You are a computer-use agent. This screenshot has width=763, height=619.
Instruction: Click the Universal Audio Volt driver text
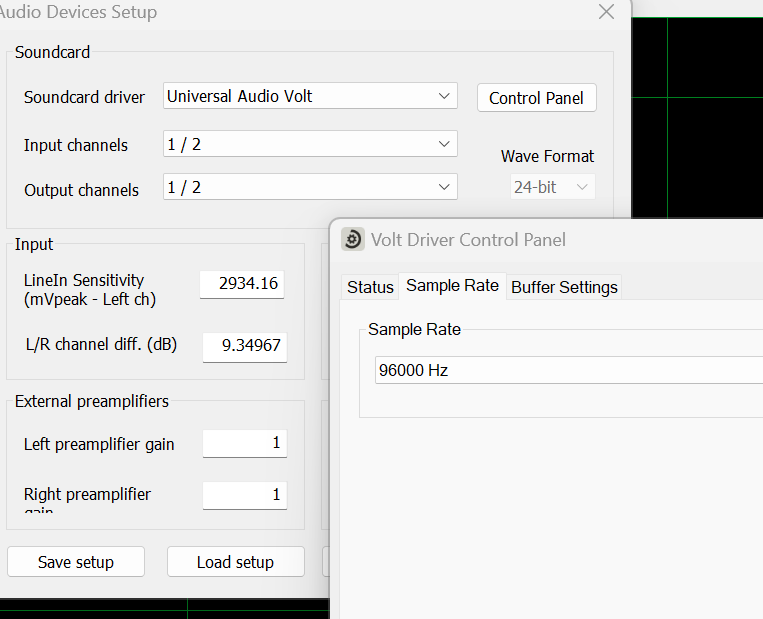point(239,96)
